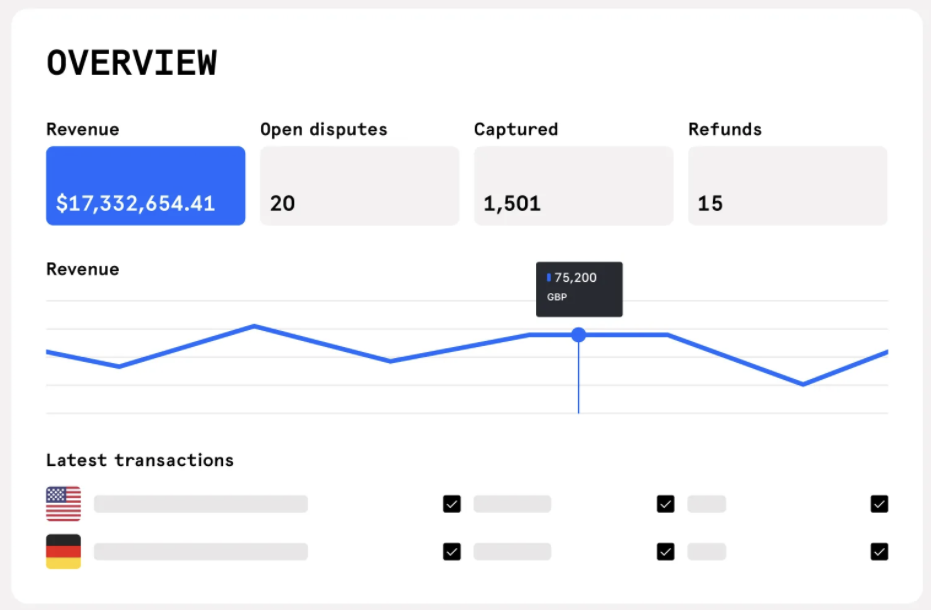Viewport: 931px width, 610px height.
Task: Open the Open disputes card showing 20
Action: 359,185
